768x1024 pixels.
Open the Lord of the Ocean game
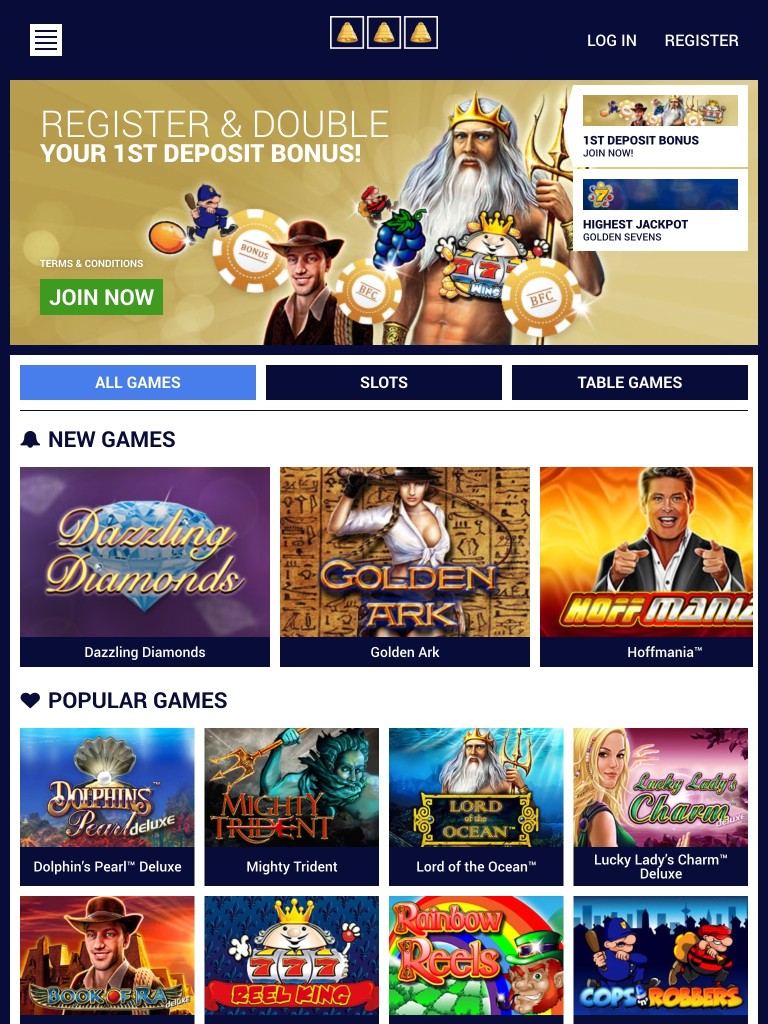coord(476,807)
